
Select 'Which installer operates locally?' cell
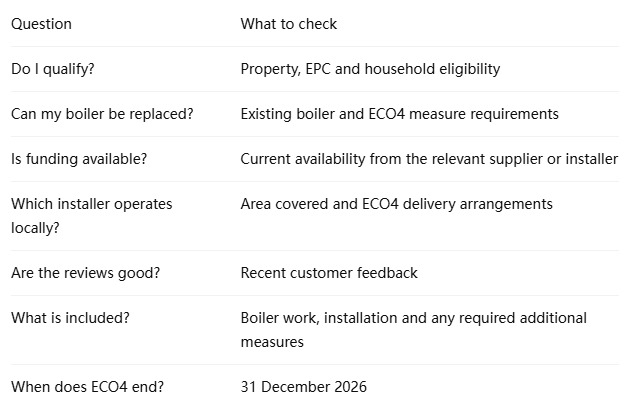[92, 216]
